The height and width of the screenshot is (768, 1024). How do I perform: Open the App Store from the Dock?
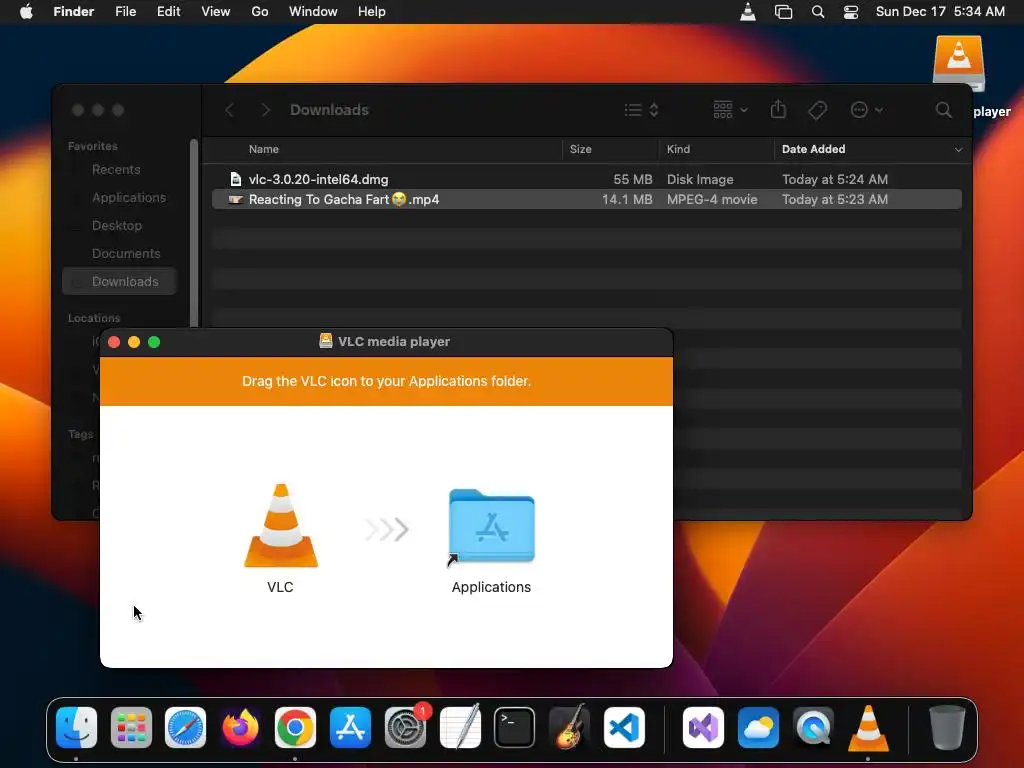tap(350, 727)
